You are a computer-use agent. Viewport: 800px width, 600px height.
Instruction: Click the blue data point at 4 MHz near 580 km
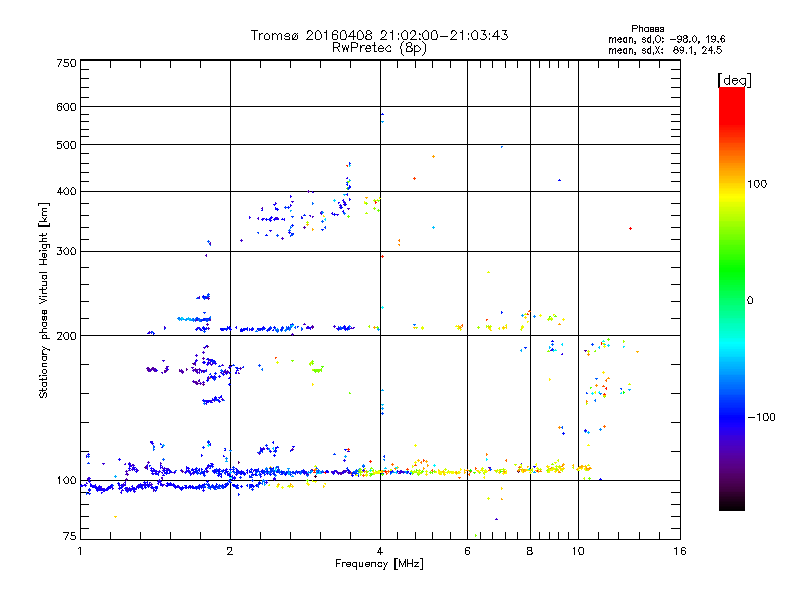[x=382, y=115]
